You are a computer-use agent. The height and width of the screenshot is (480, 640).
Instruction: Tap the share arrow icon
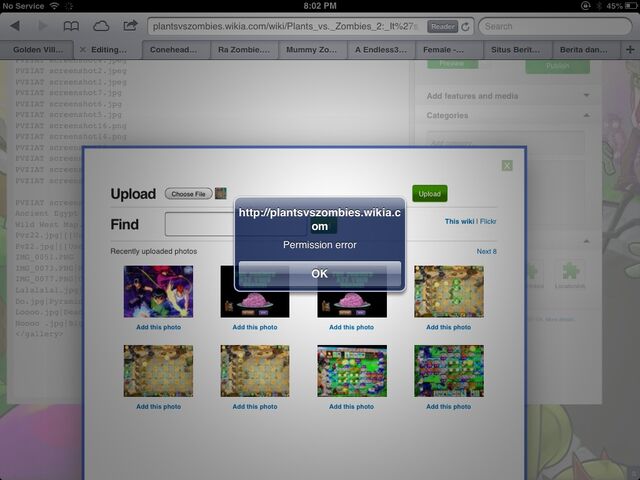tap(130, 26)
